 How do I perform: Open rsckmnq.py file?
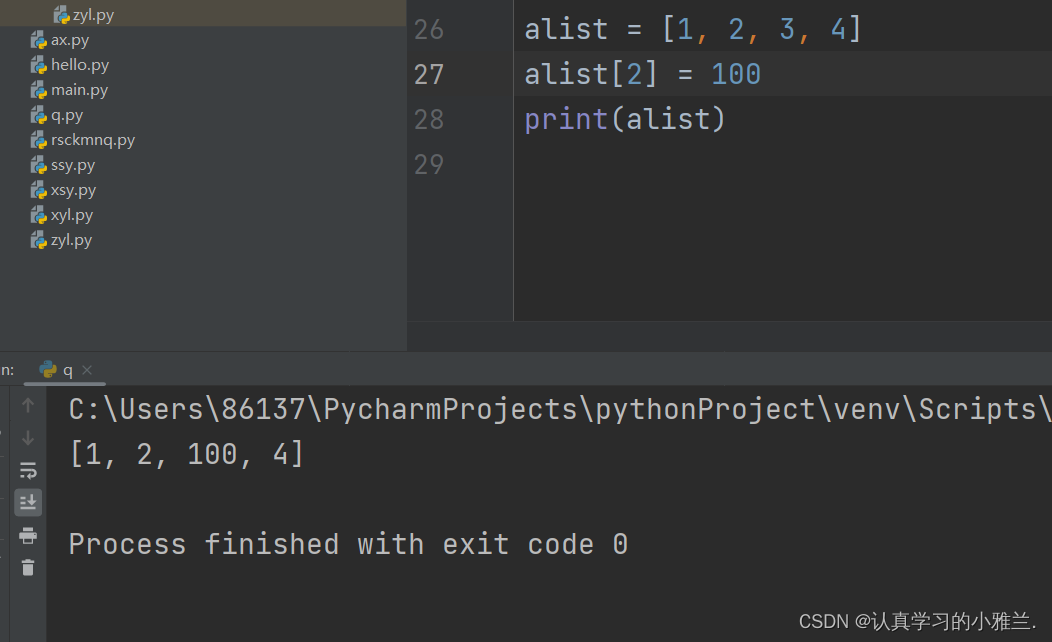pyautogui.click(x=92, y=140)
